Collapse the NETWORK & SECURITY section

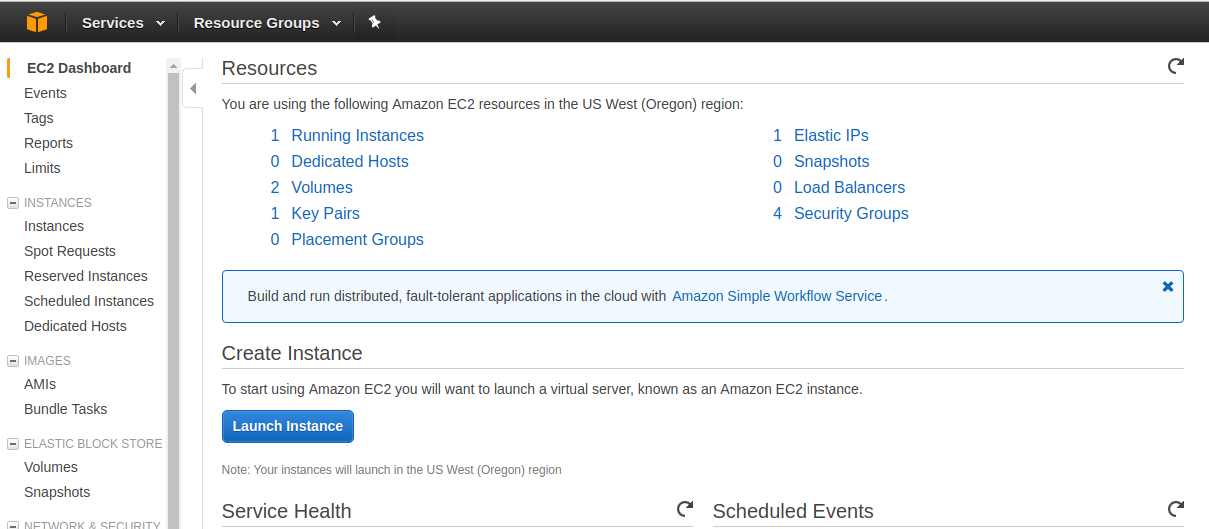[13, 525]
